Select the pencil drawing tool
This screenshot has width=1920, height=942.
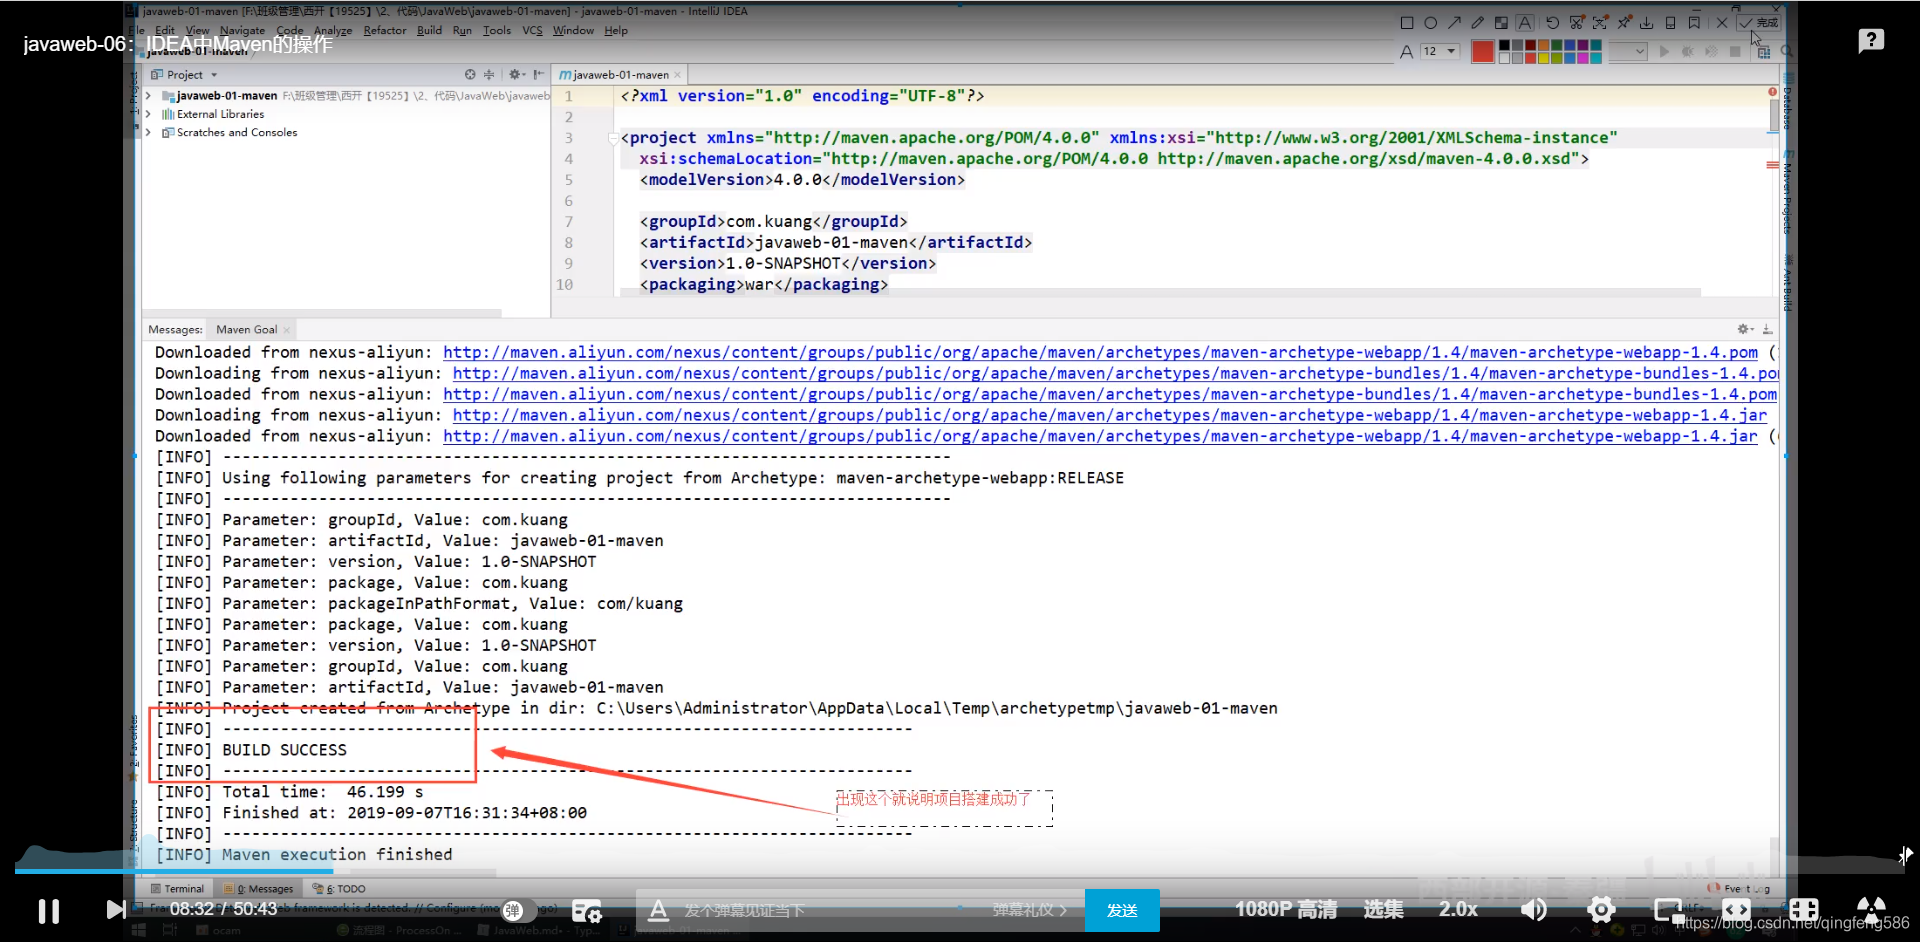click(1478, 23)
